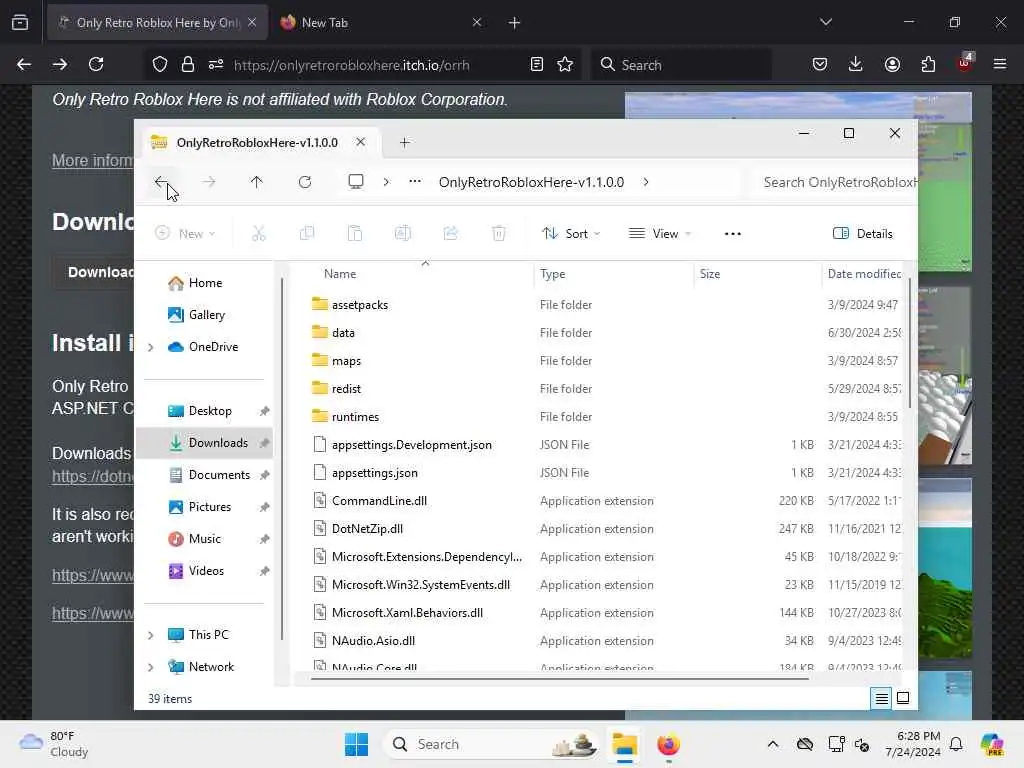Viewport: 1024px width, 768px height.
Task: Click the Firefox account icon
Action: click(892, 64)
